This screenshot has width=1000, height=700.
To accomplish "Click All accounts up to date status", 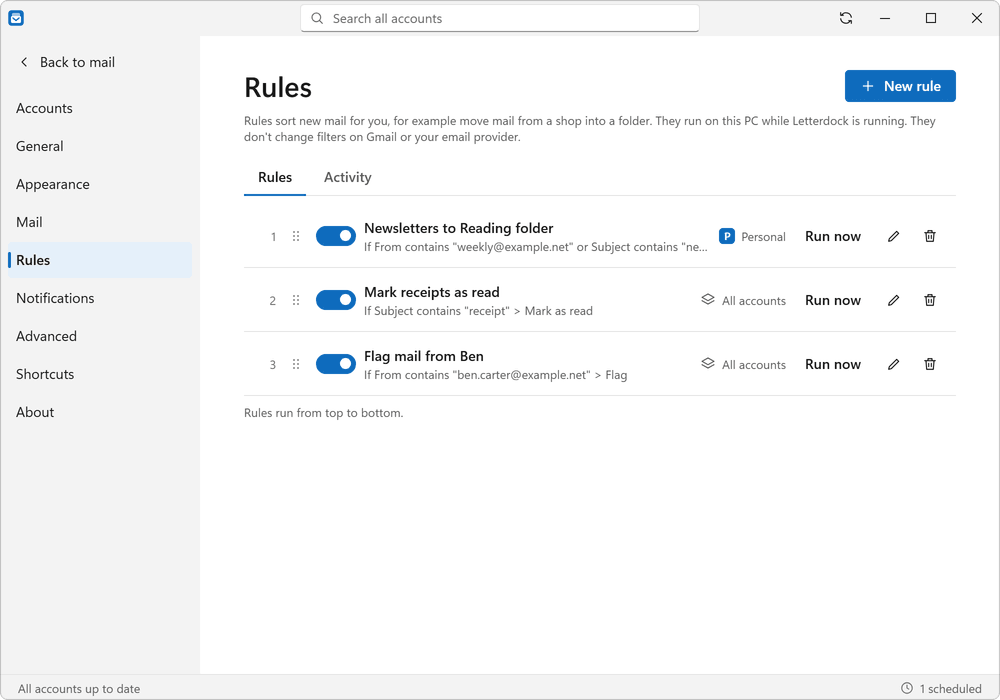I will pos(79,689).
